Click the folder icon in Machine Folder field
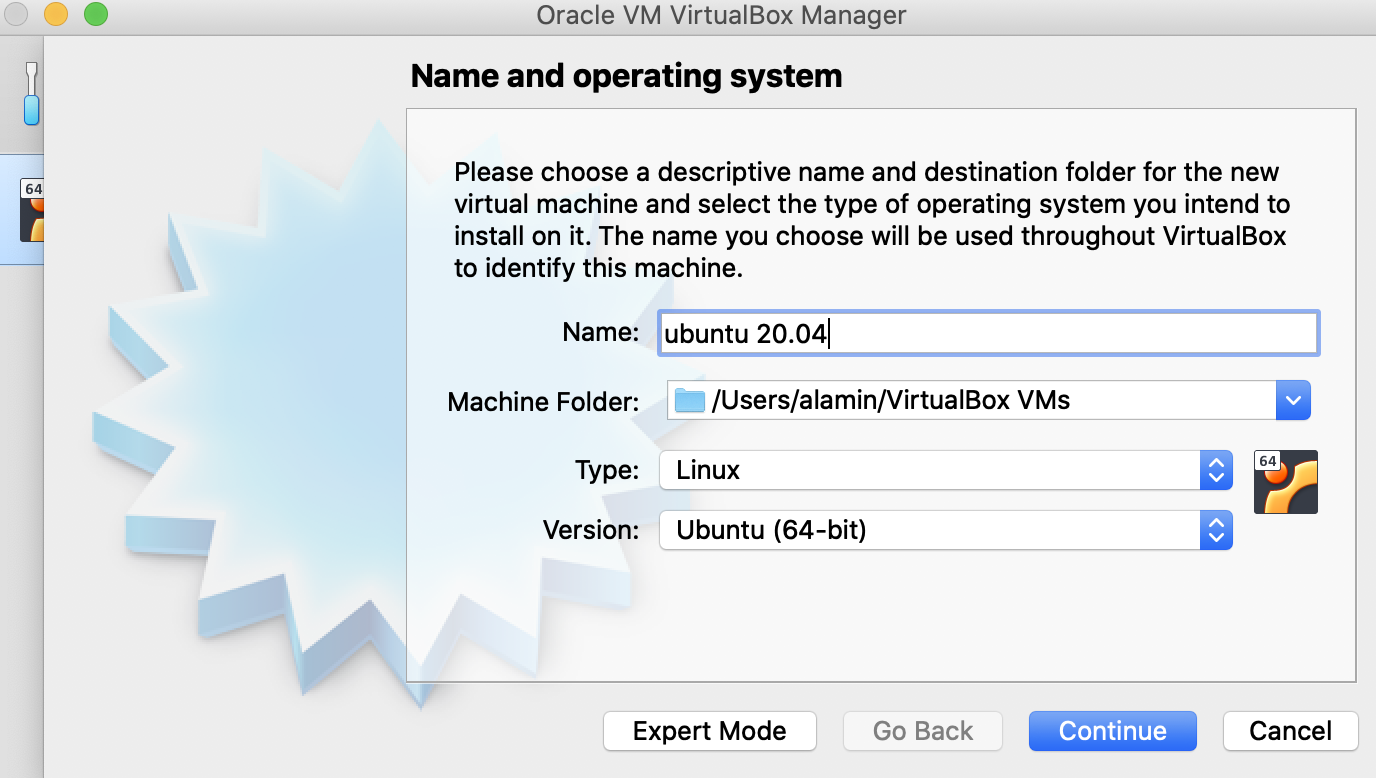Screen dimensions: 1376x778 690,401
